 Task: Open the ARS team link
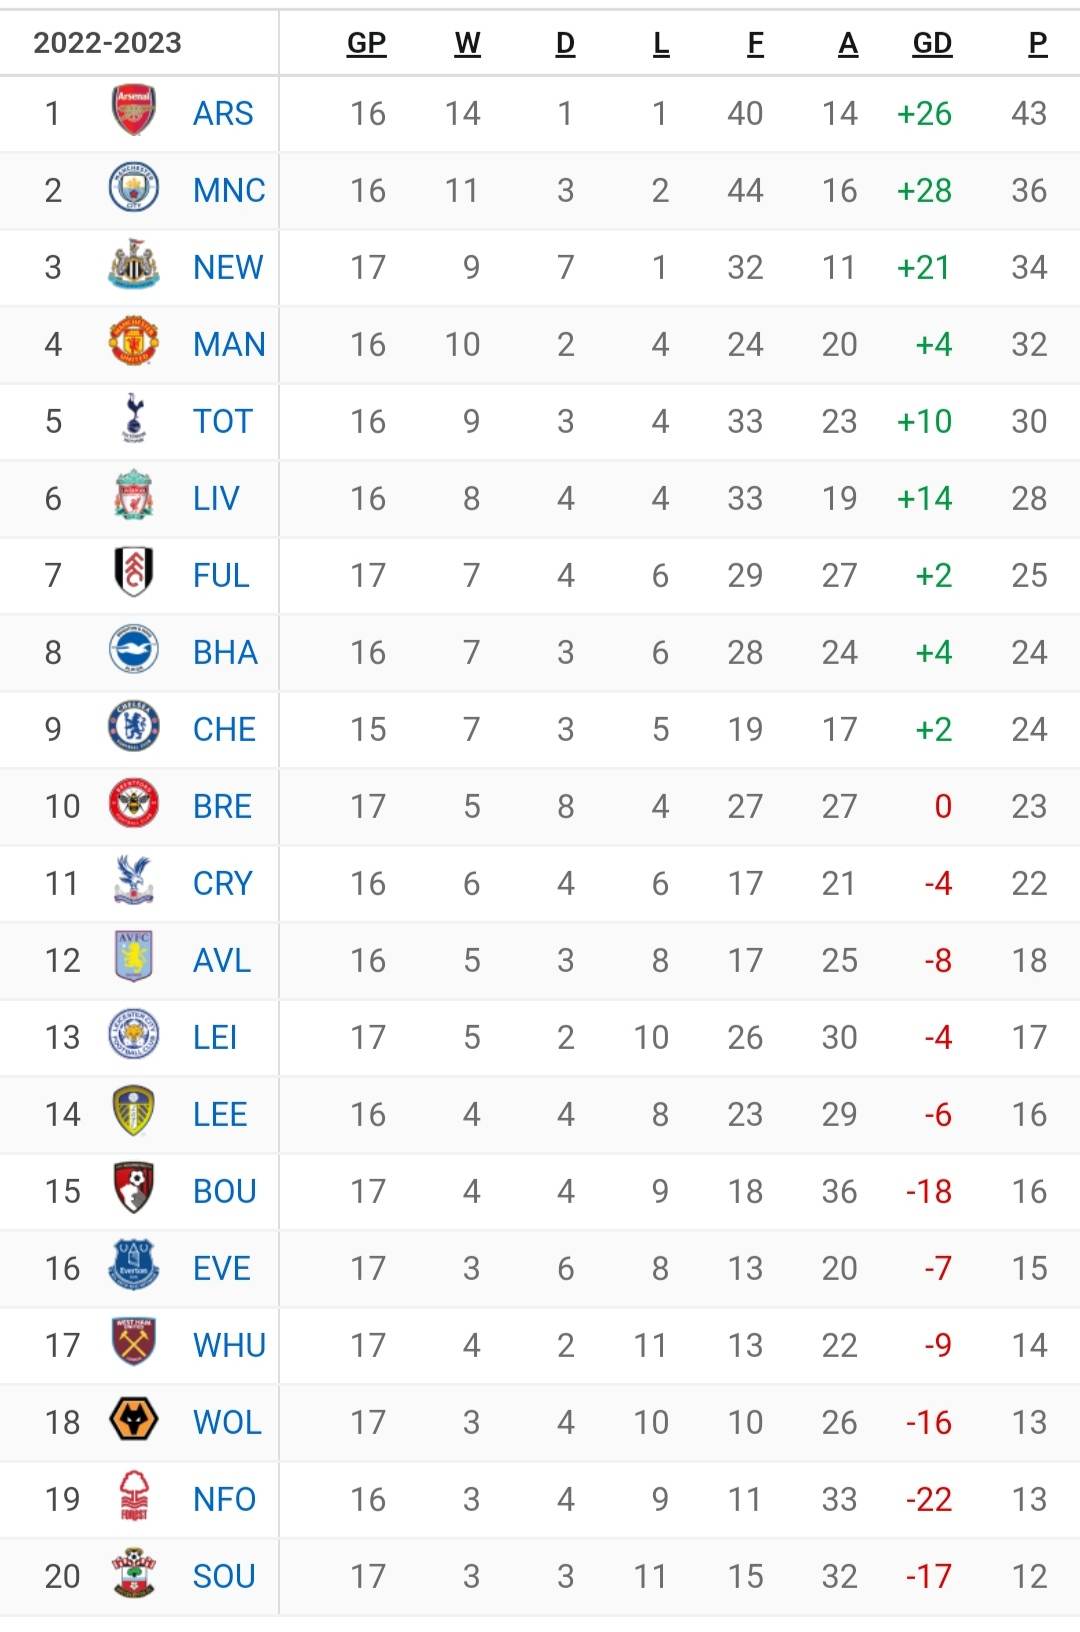click(223, 113)
